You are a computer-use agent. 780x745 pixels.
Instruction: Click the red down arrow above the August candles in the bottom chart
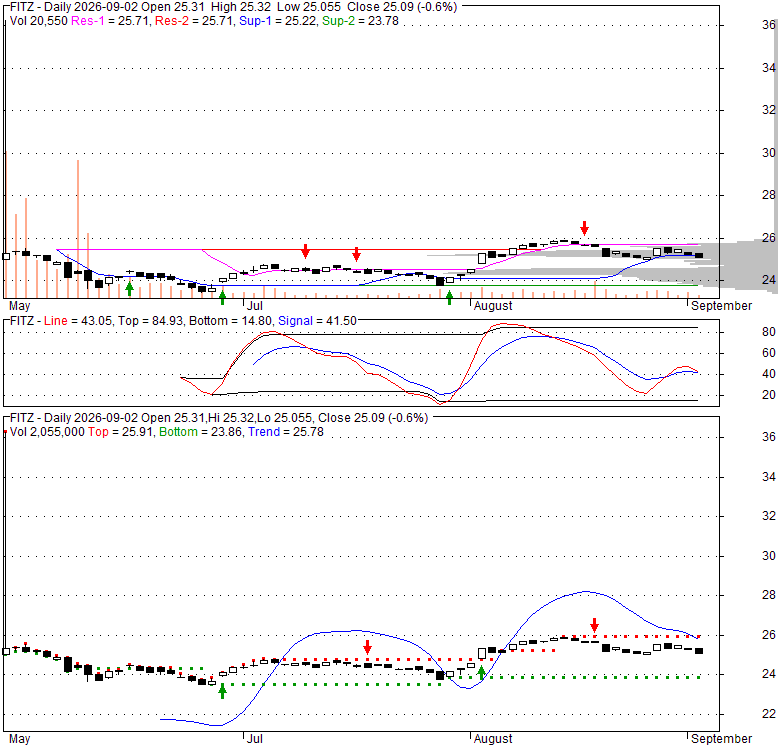pos(594,625)
